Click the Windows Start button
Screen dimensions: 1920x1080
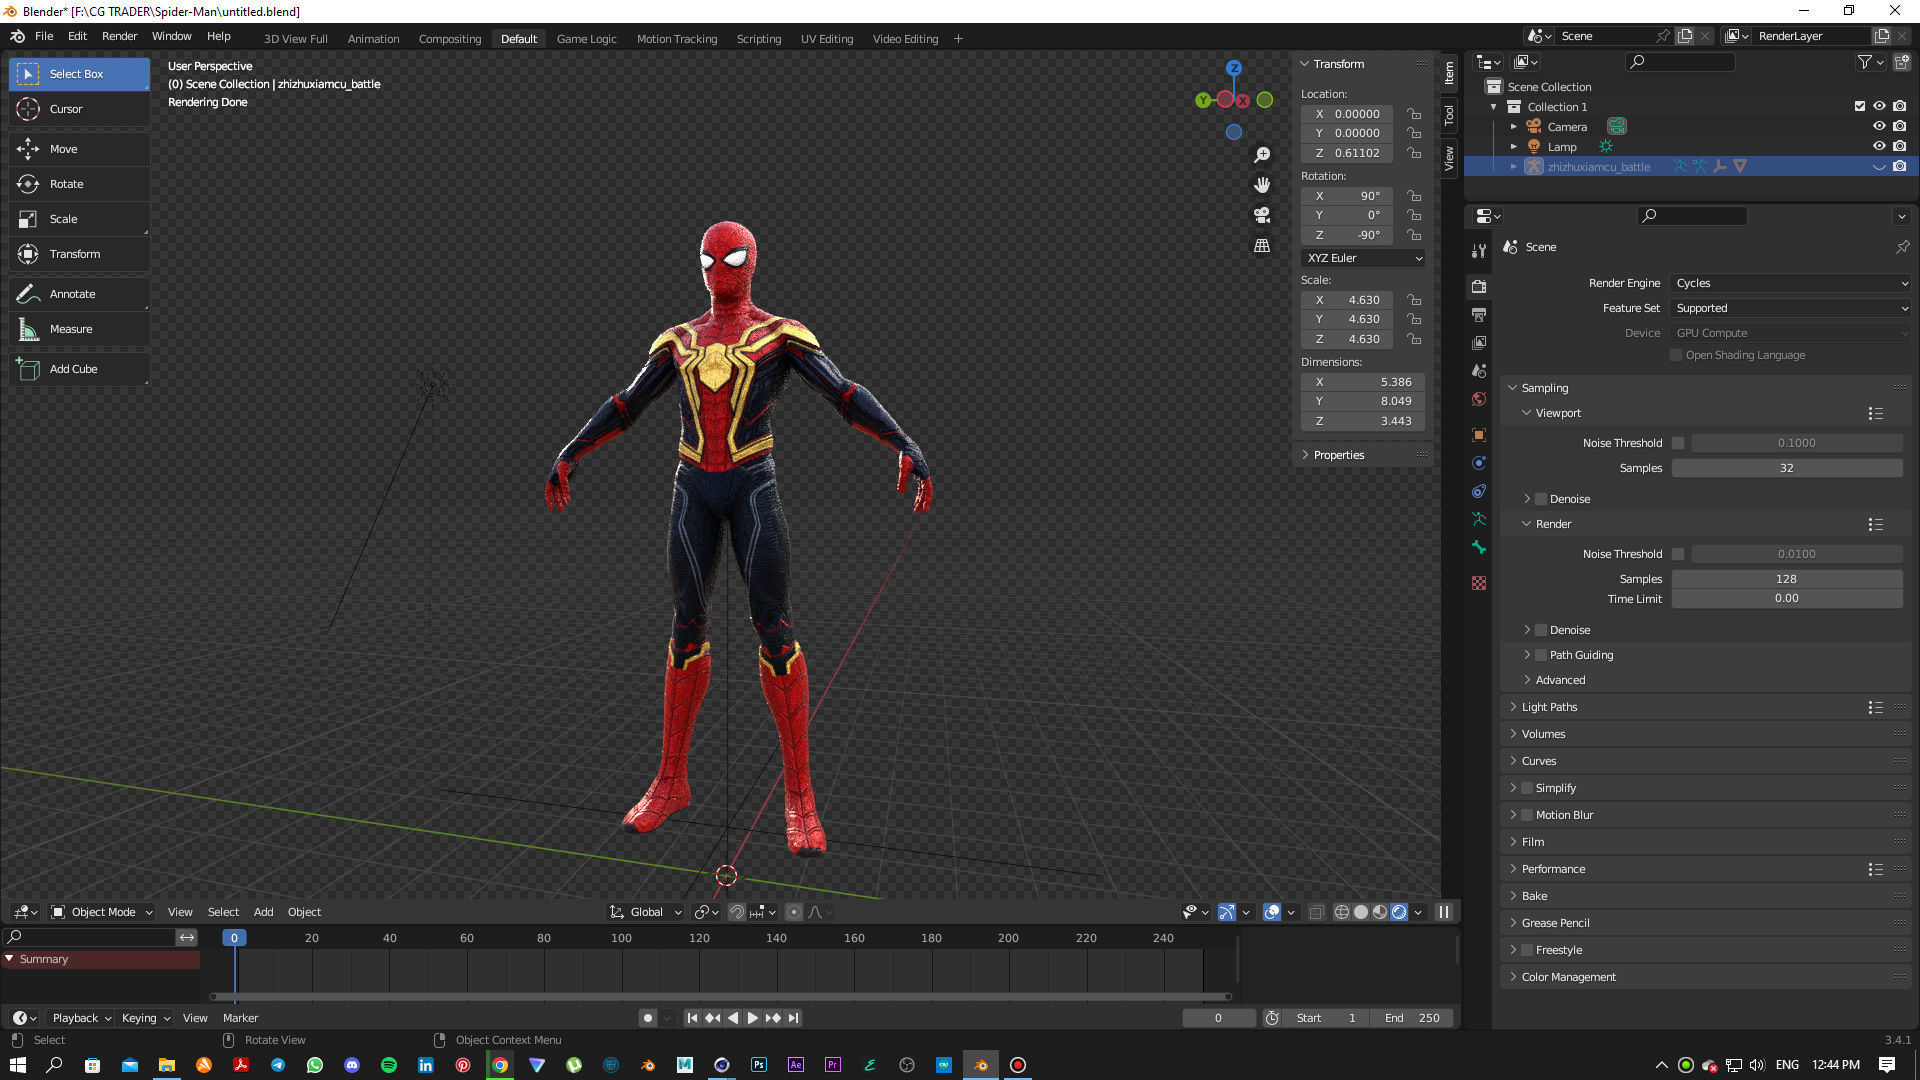click(x=18, y=1065)
